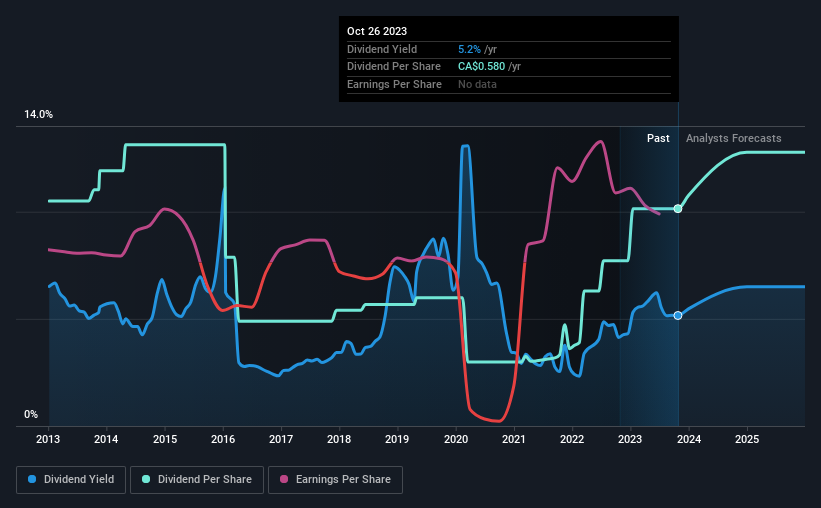This screenshot has width=821, height=508.
Task: Click the 2014 x-axis label
Action: pyautogui.click(x=106, y=439)
